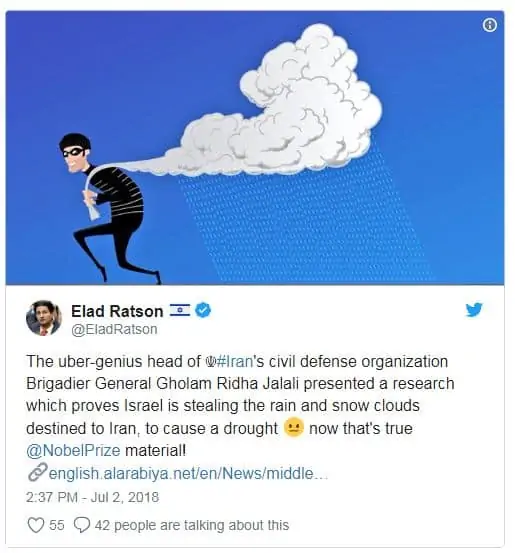Image resolution: width=515 pixels, height=553 pixels.
Task: Click the info icon on the image
Action: click(x=489, y=25)
